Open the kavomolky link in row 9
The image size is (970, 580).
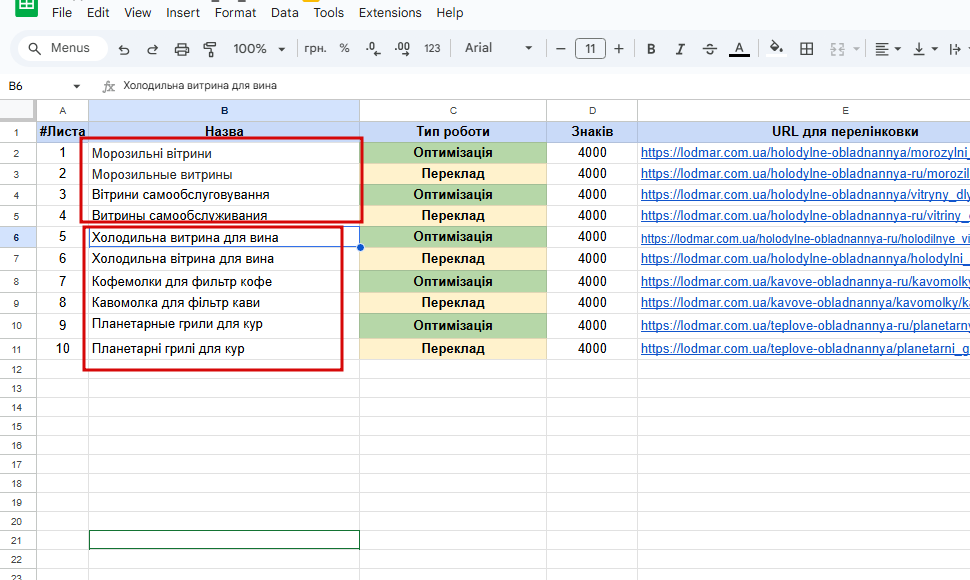point(805,303)
